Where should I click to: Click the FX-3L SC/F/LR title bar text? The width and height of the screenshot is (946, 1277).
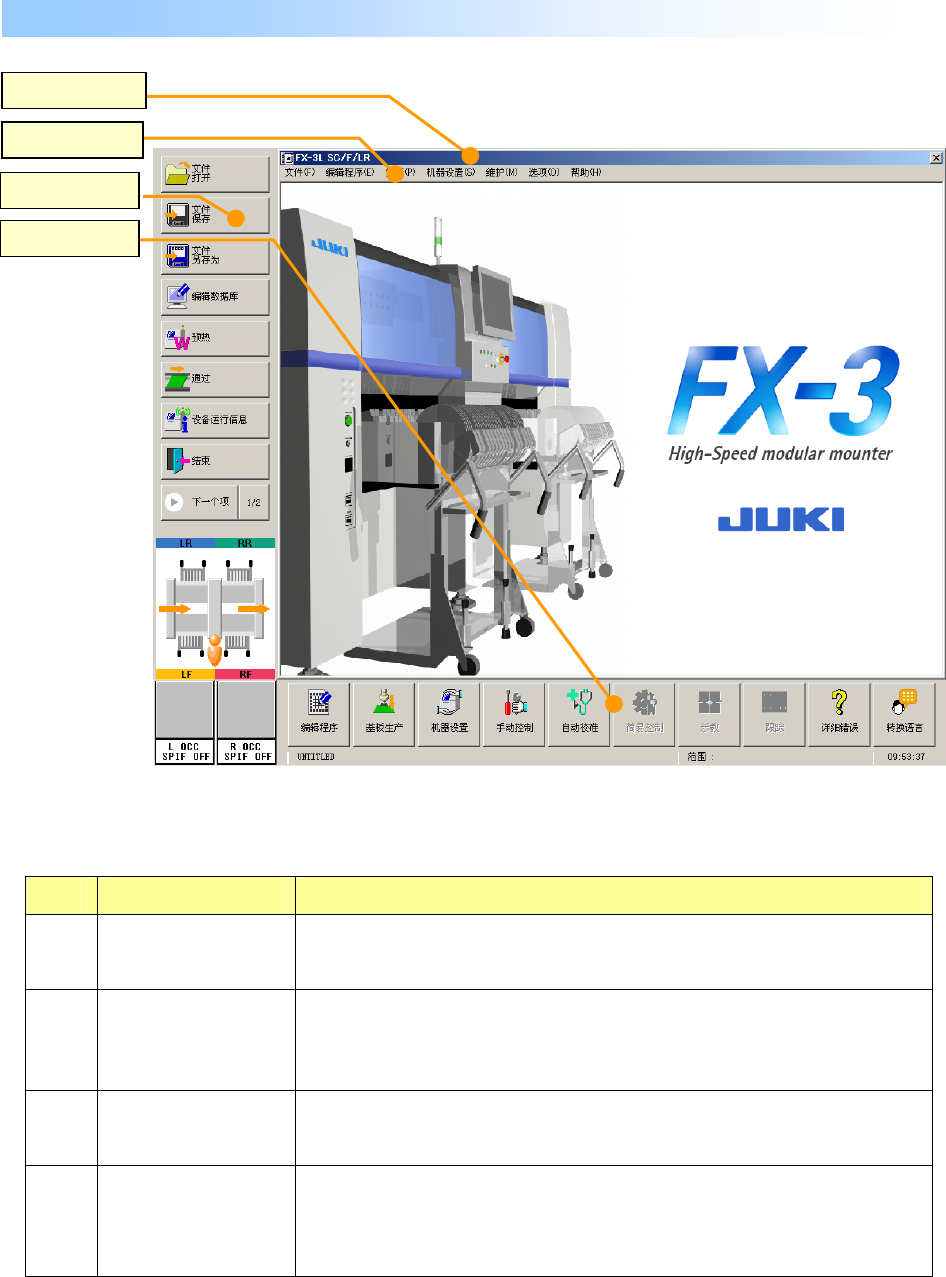tap(332, 158)
